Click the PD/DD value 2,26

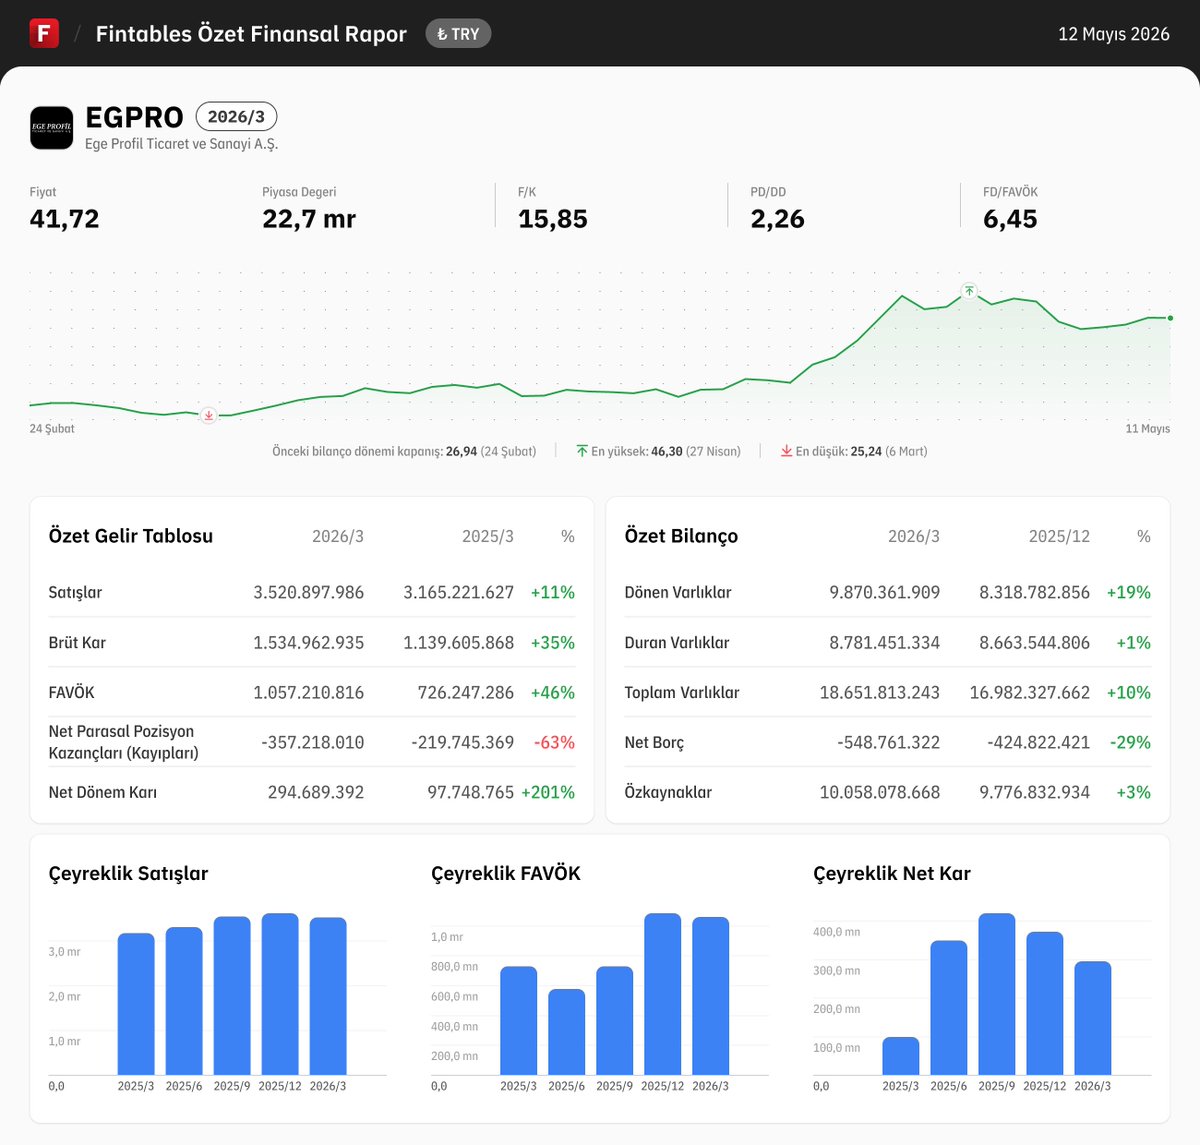pos(778,219)
